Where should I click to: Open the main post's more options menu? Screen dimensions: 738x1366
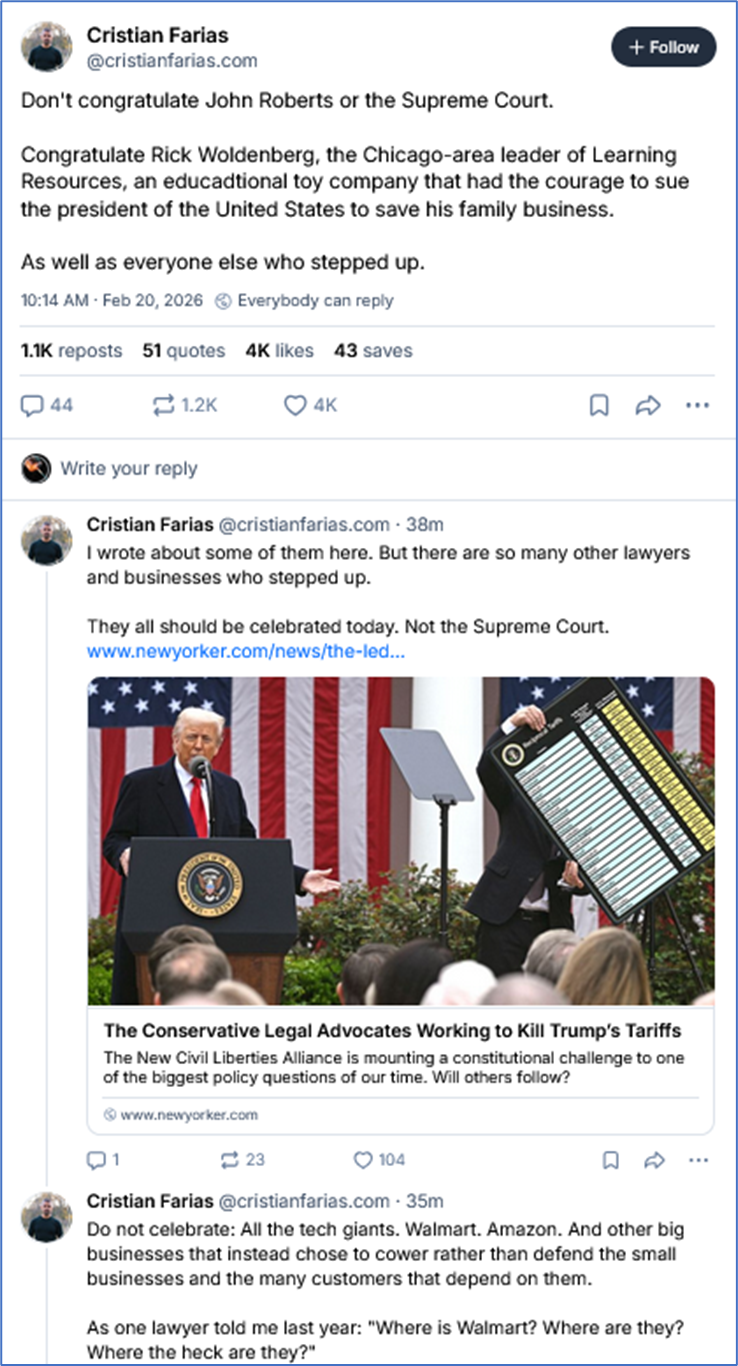coord(697,405)
